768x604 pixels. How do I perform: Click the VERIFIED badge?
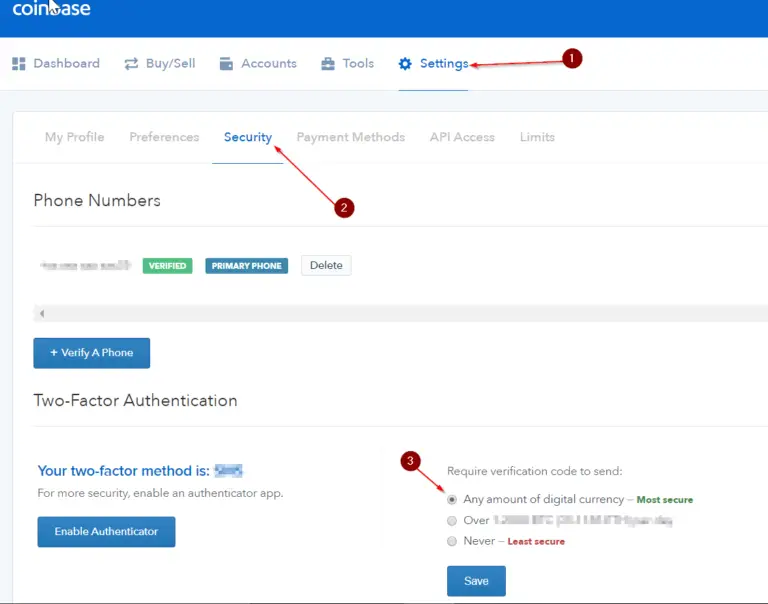(x=168, y=266)
